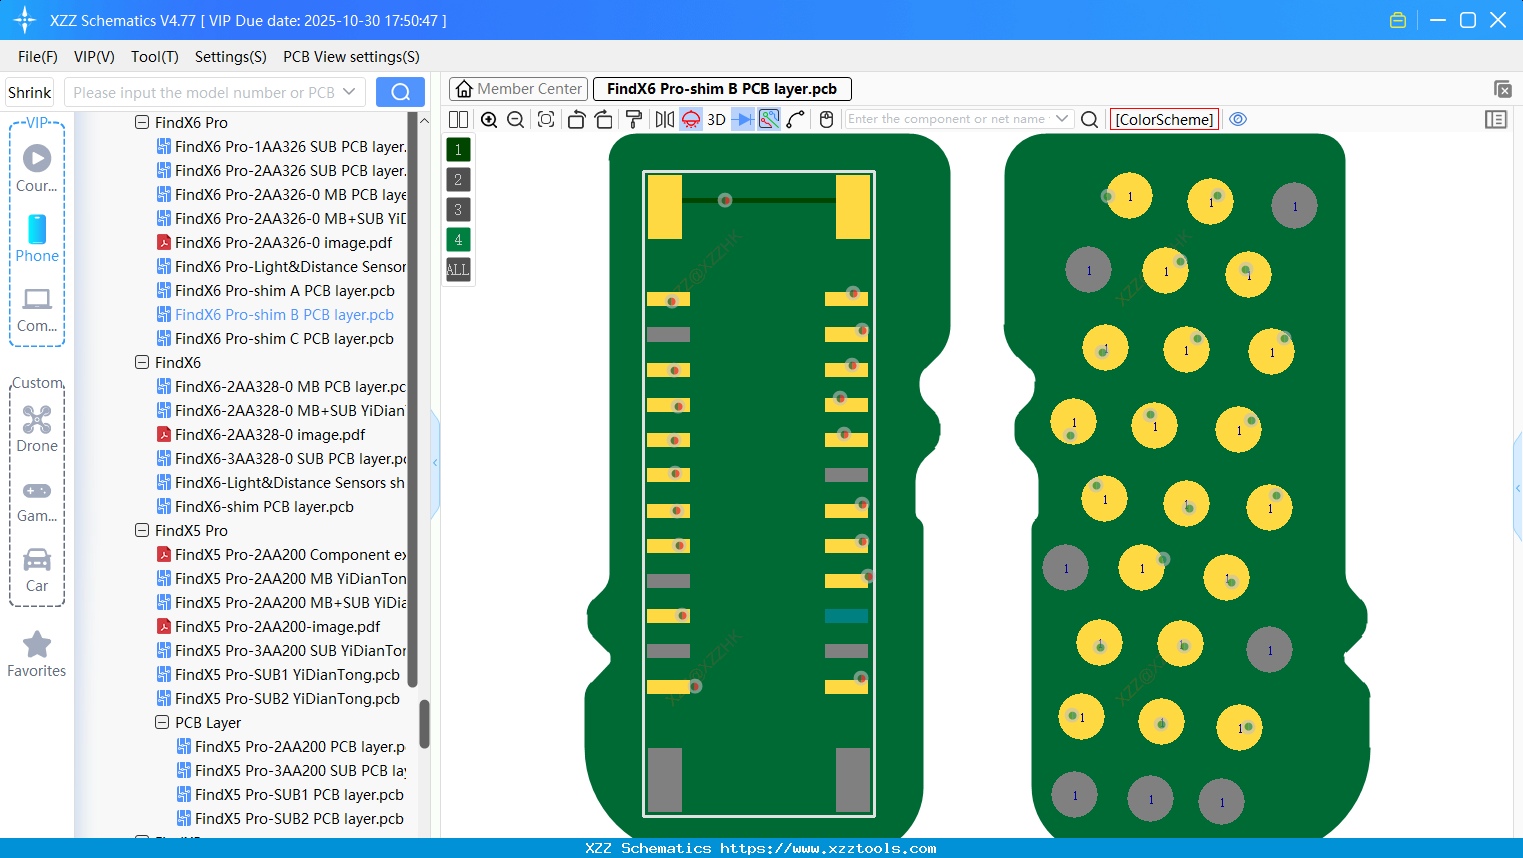
Task: Open the right side panel layout icon
Action: tap(1496, 119)
